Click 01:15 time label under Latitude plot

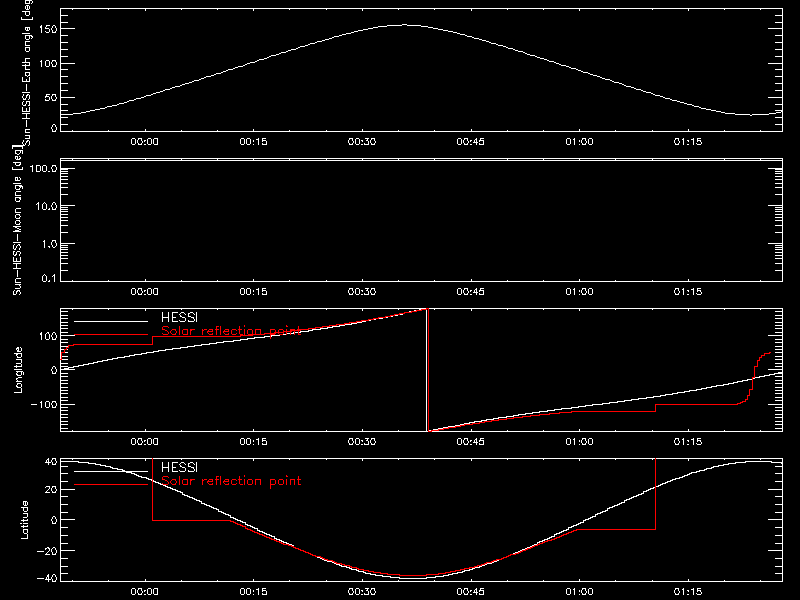(x=688, y=592)
